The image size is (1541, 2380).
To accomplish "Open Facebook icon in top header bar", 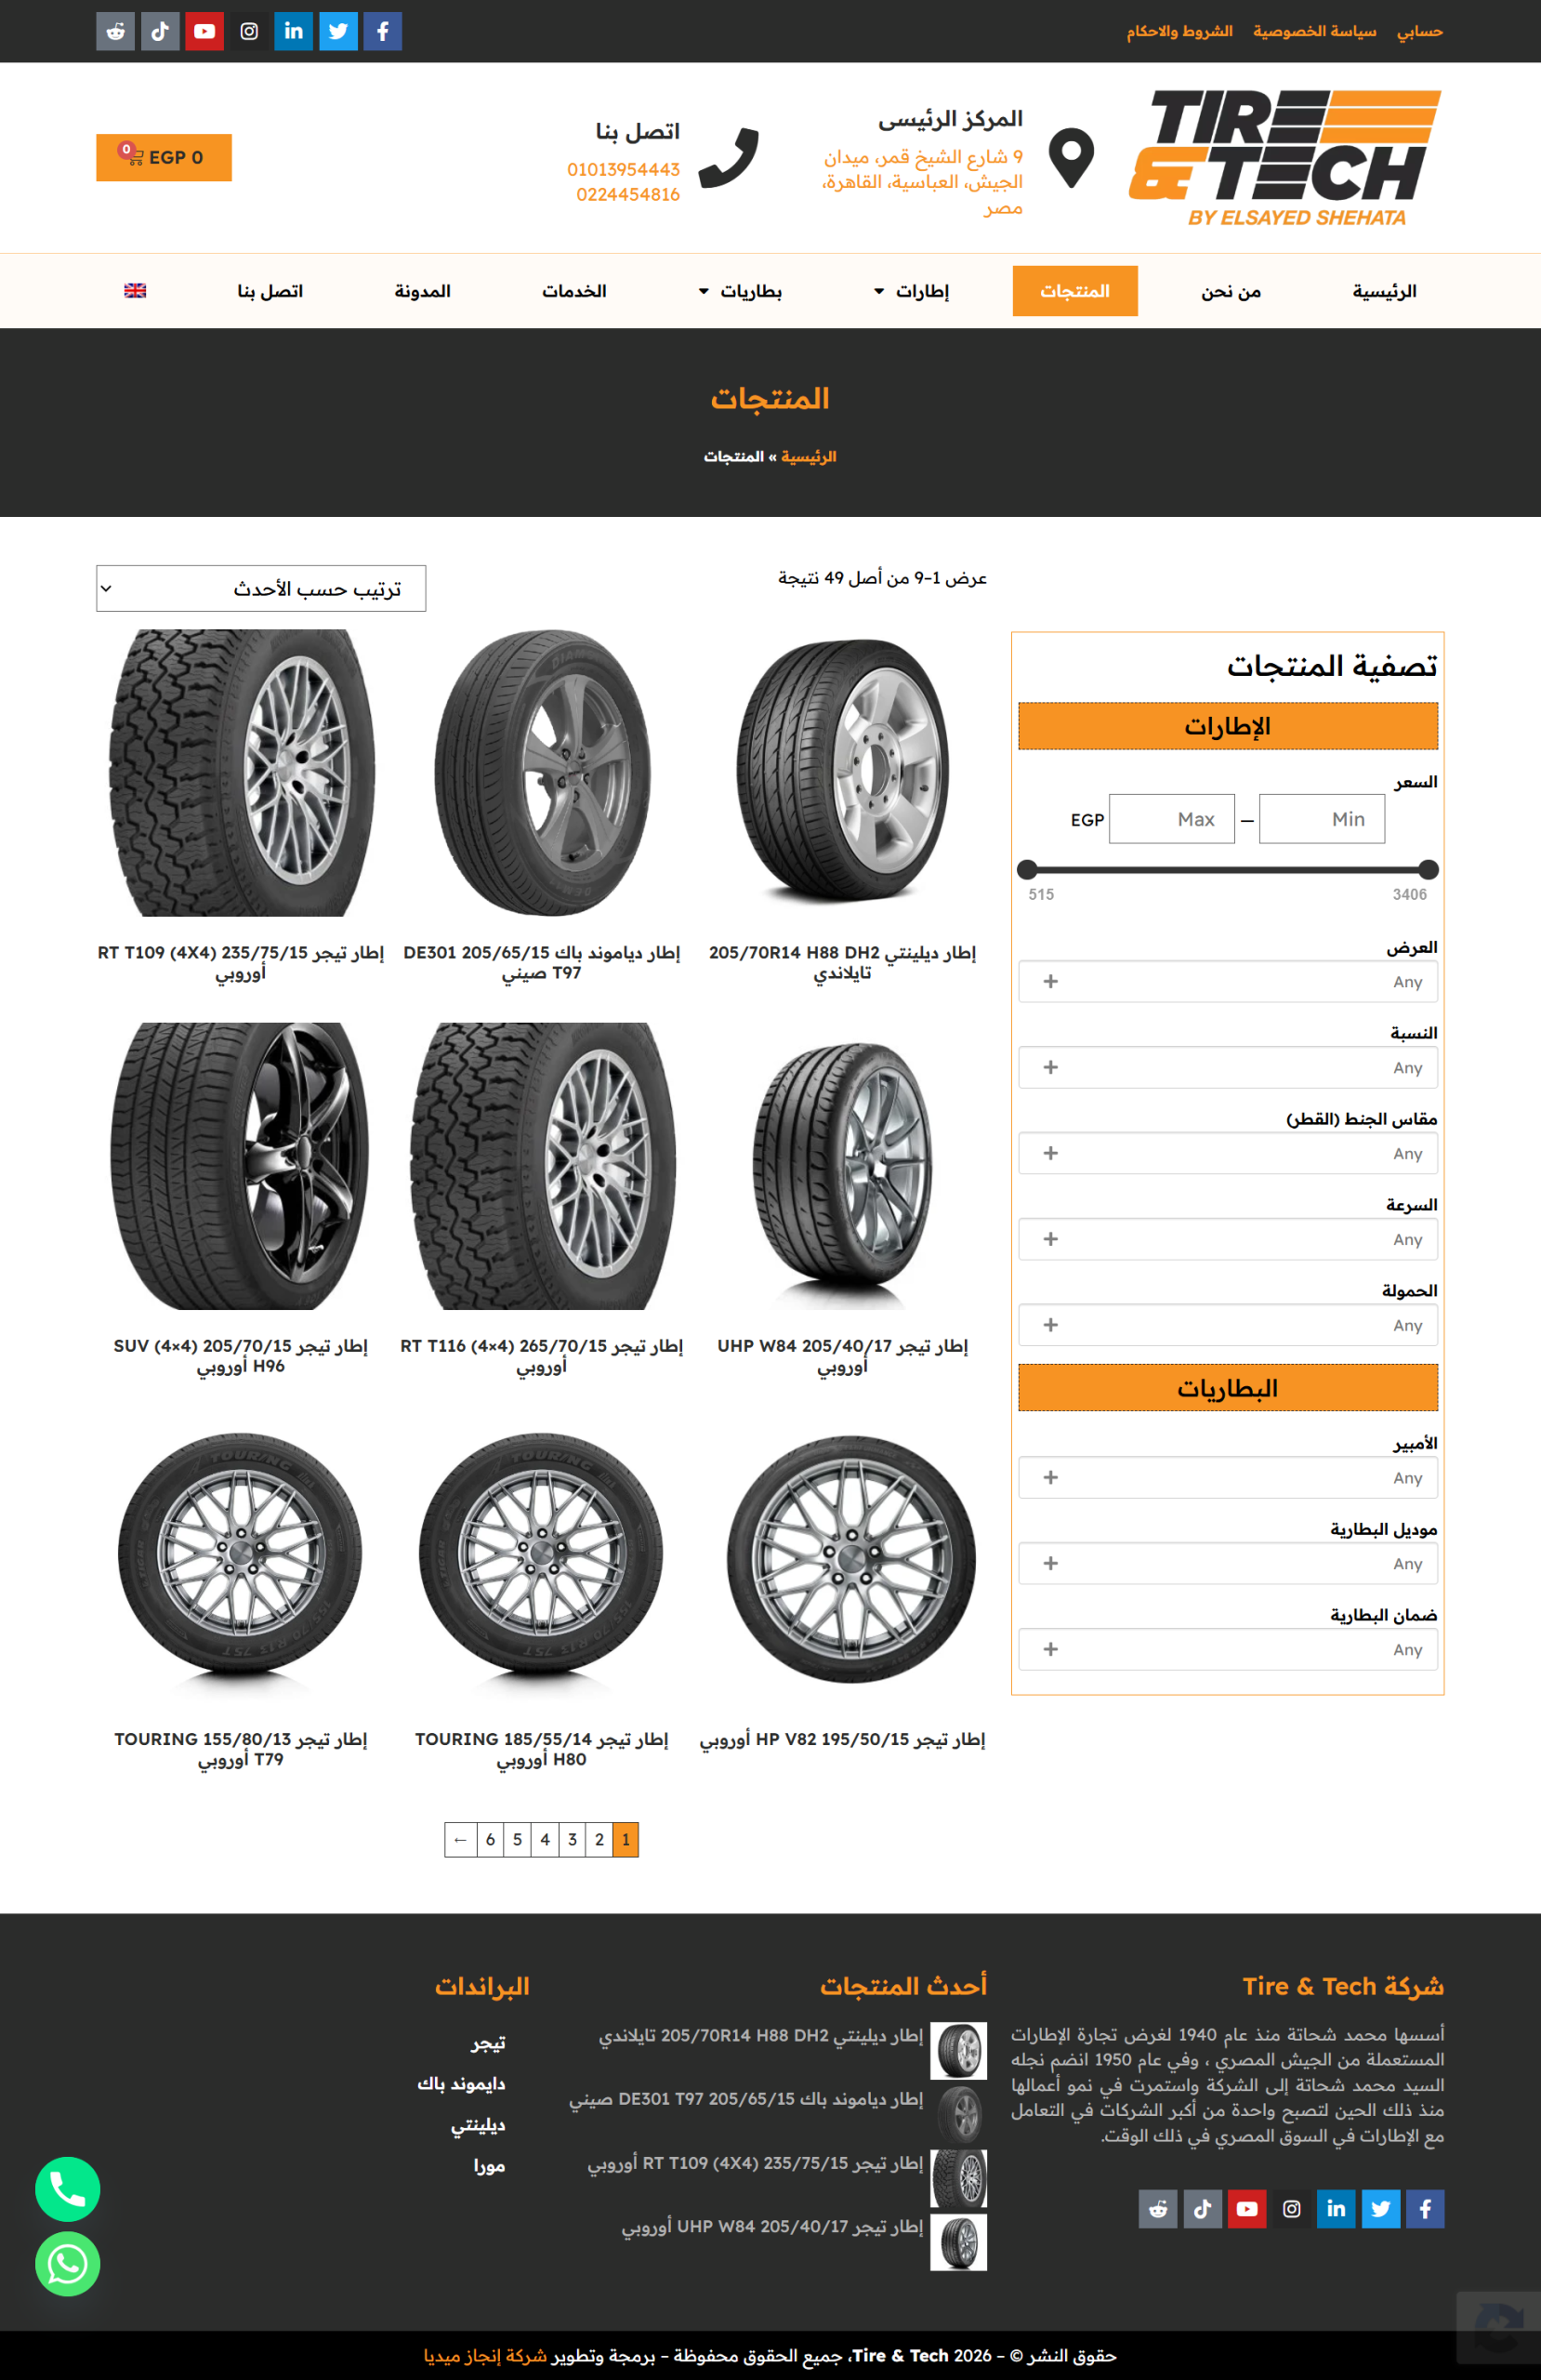I will pos(382,31).
